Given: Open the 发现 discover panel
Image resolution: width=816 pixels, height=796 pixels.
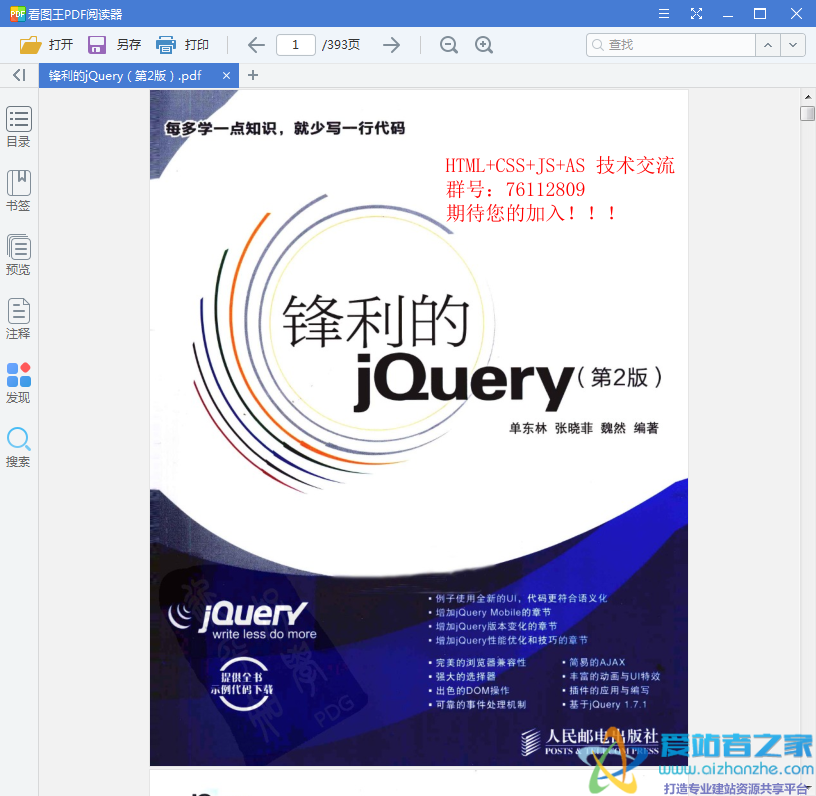Looking at the screenshot, I should pyautogui.click(x=19, y=383).
